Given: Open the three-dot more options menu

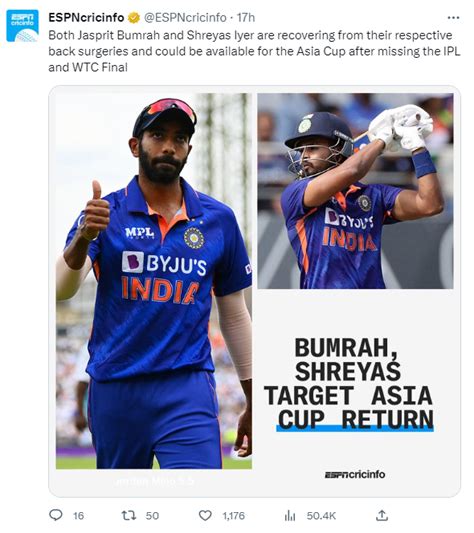Looking at the screenshot, I should [453, 18].
